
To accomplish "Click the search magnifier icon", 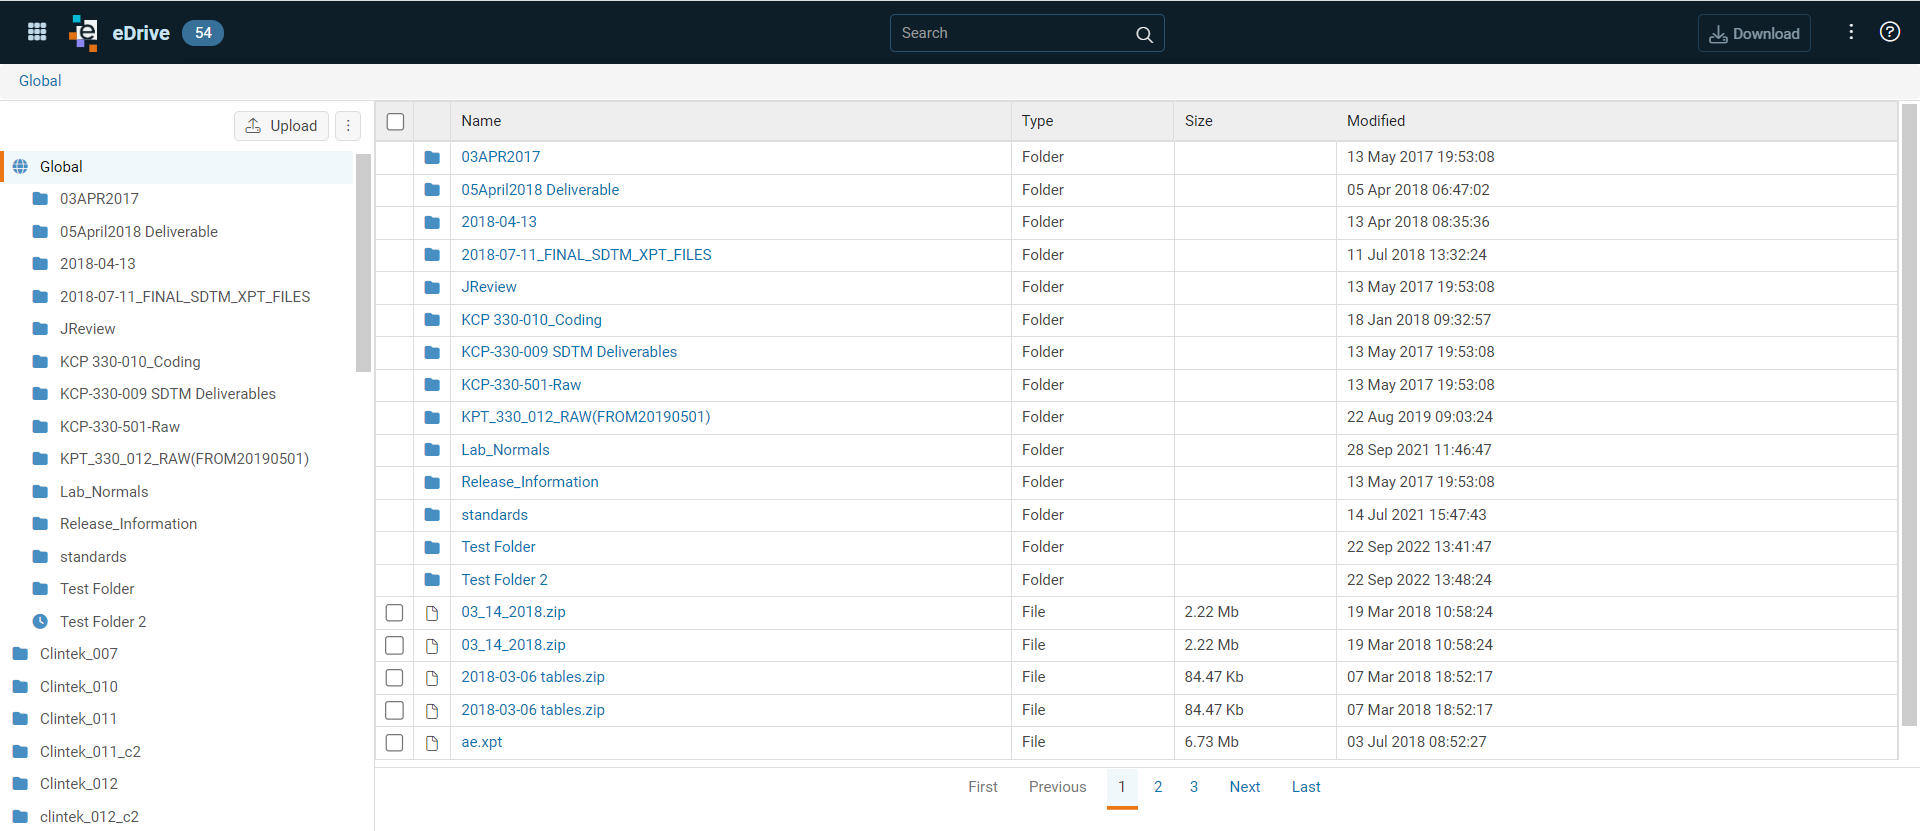I will [x=1144, y=34].
